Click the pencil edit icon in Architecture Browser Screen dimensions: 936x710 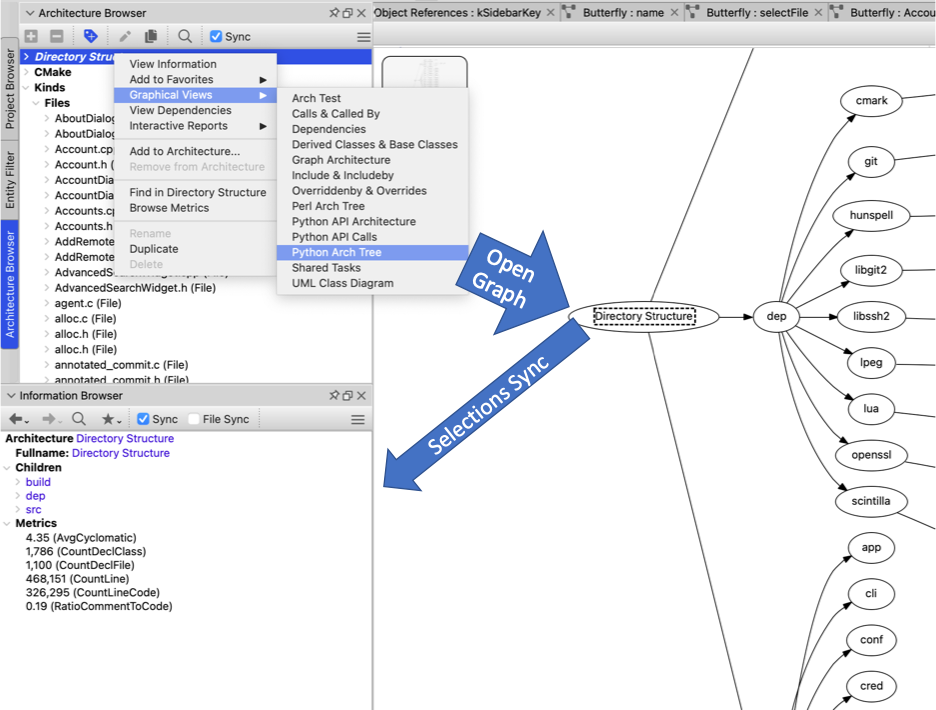pos(125,36)
